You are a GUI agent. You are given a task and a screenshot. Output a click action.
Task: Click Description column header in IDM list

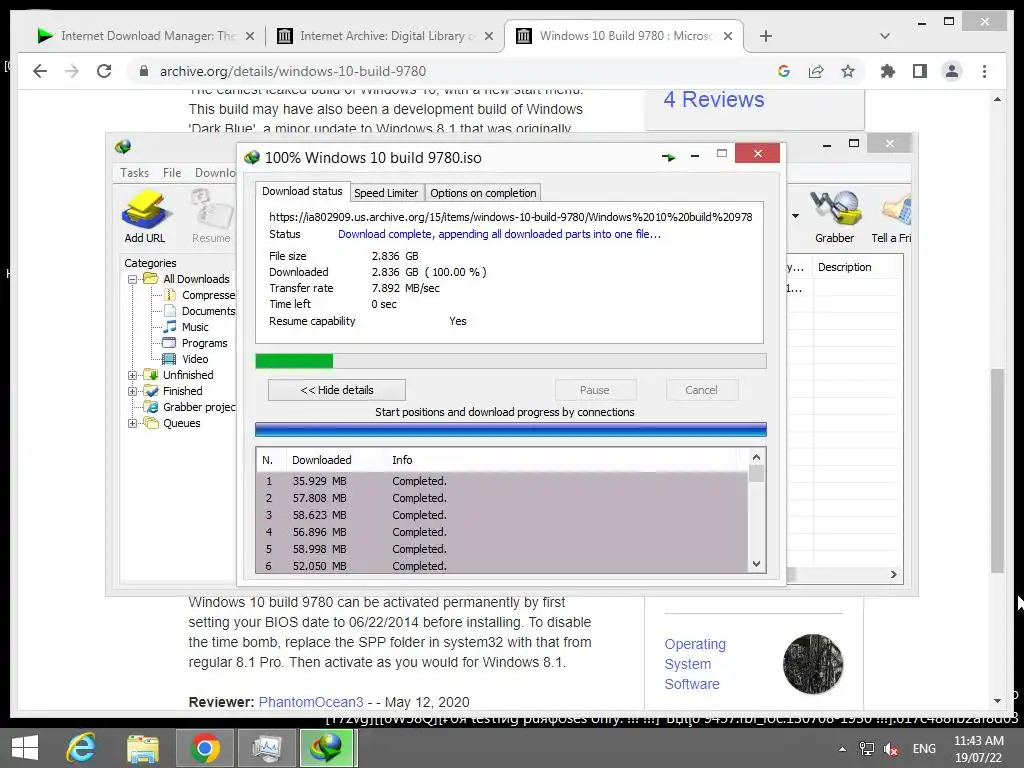[x=844, y=267]
